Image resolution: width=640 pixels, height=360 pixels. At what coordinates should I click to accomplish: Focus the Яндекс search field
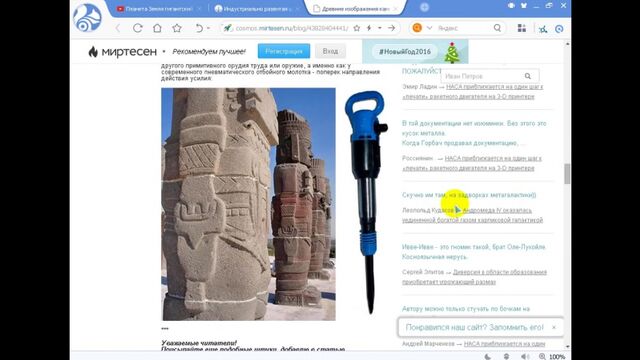click(463, 28)
